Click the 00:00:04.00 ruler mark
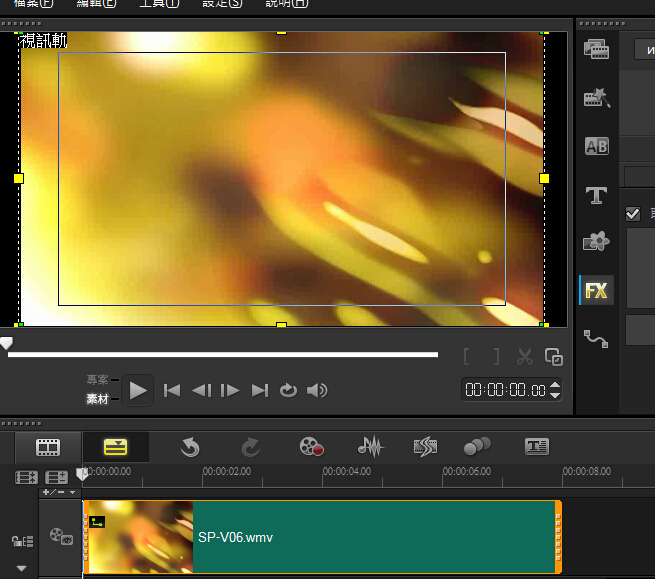655x579 pixels. pos(347,471)
